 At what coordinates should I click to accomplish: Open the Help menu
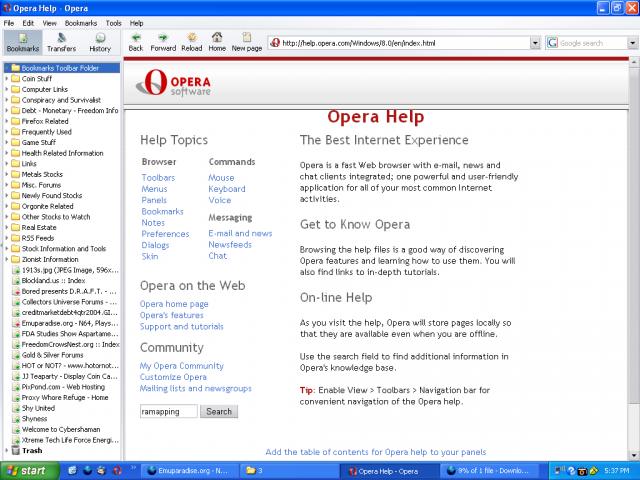(x=136, y=23)
